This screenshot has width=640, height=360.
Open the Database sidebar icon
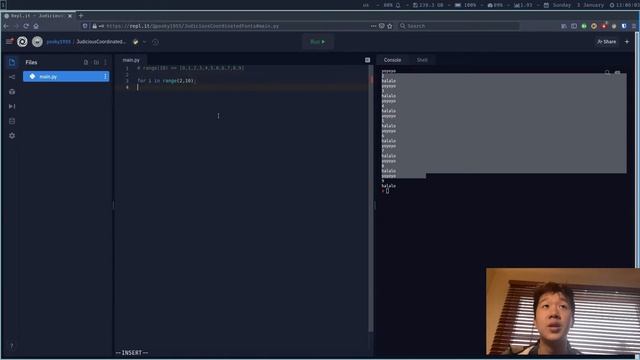[12, 121]
